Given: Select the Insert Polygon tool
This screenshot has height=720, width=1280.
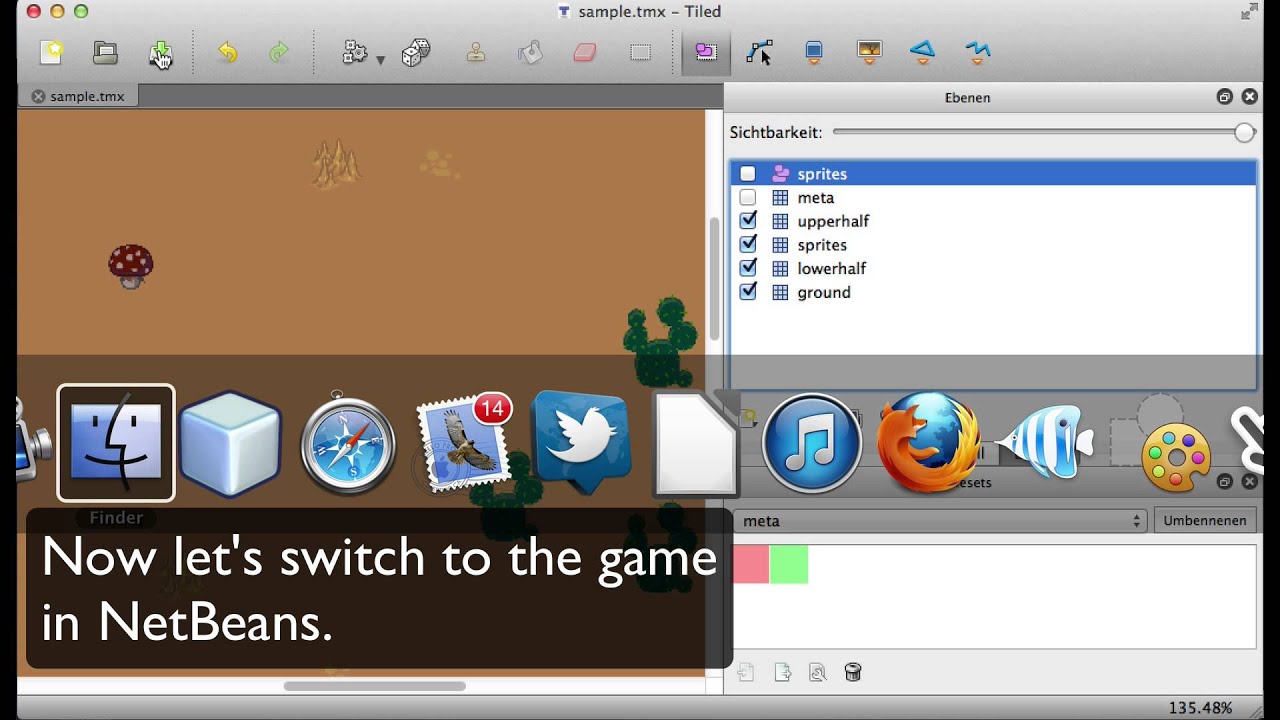Looking at the screenshot, I should (922, 52).
